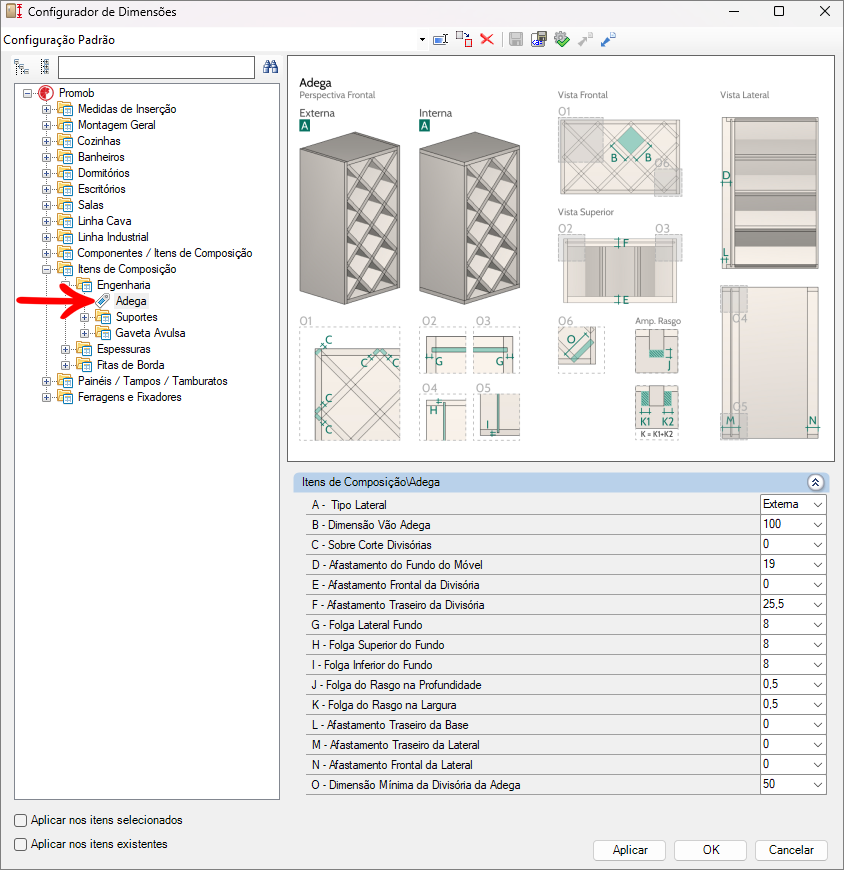Image resolution: width=844 pixels, height=870 pixels.
Task: Click the Aplicar button
Action: click(x=630, y=850)
